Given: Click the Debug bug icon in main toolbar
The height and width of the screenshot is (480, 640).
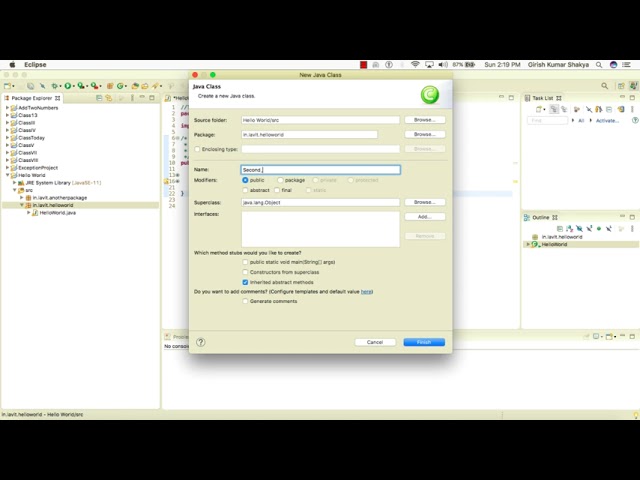Looking at the screenshot, I should point(54,86).
